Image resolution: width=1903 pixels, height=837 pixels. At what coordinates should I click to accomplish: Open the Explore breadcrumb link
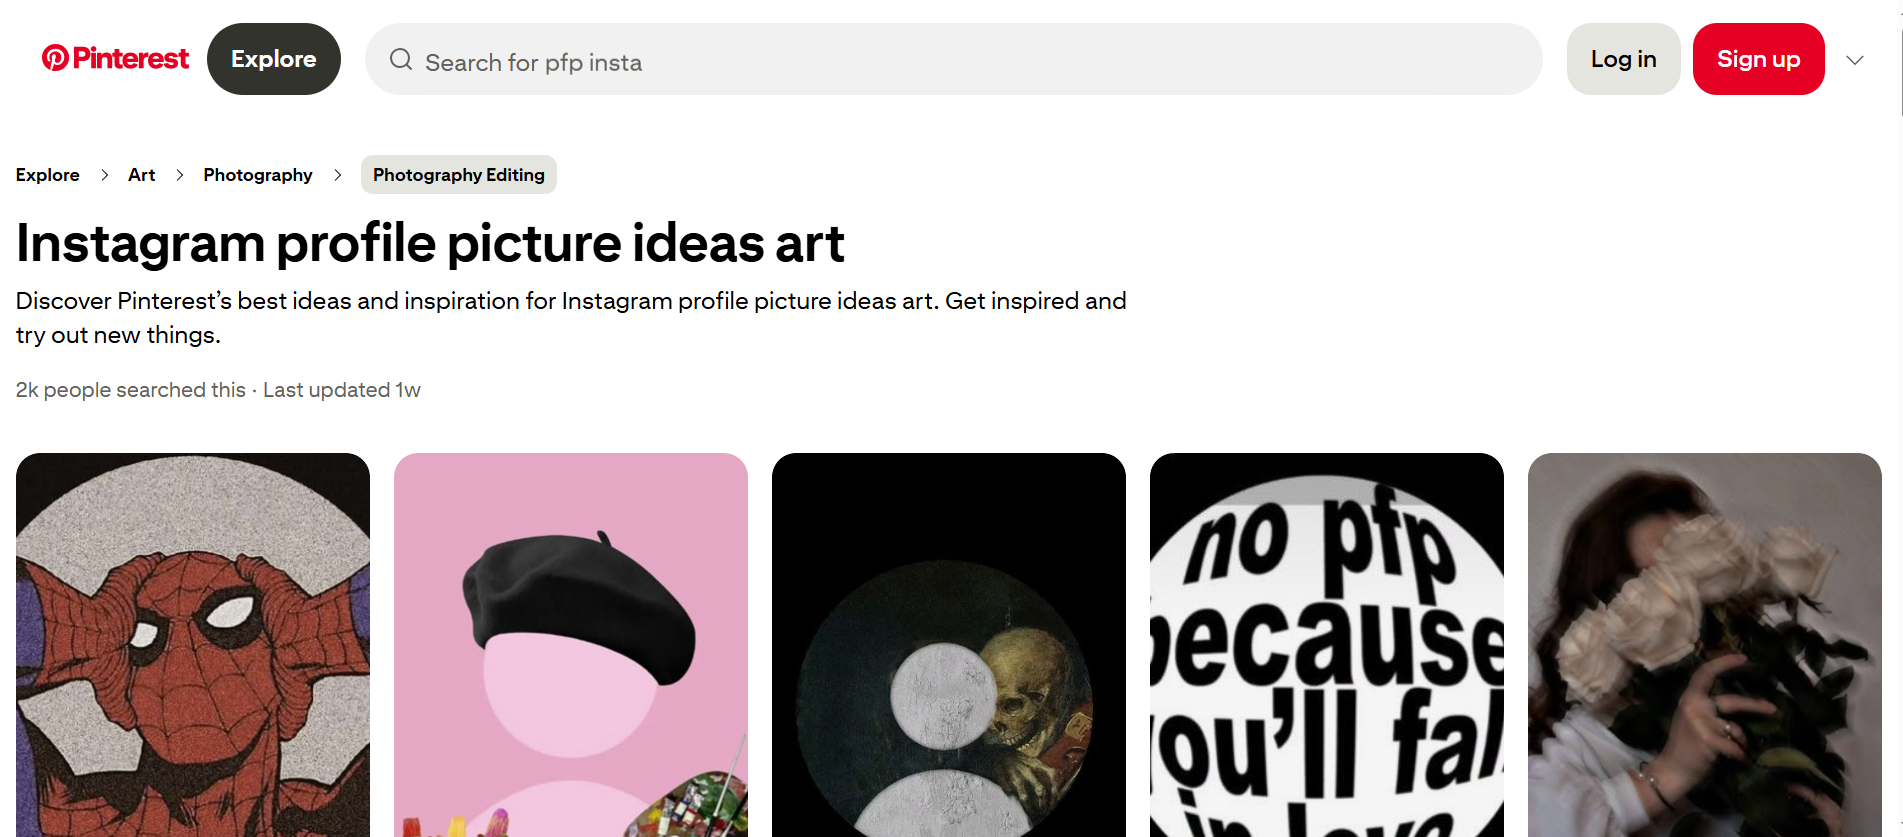point(47,174)
